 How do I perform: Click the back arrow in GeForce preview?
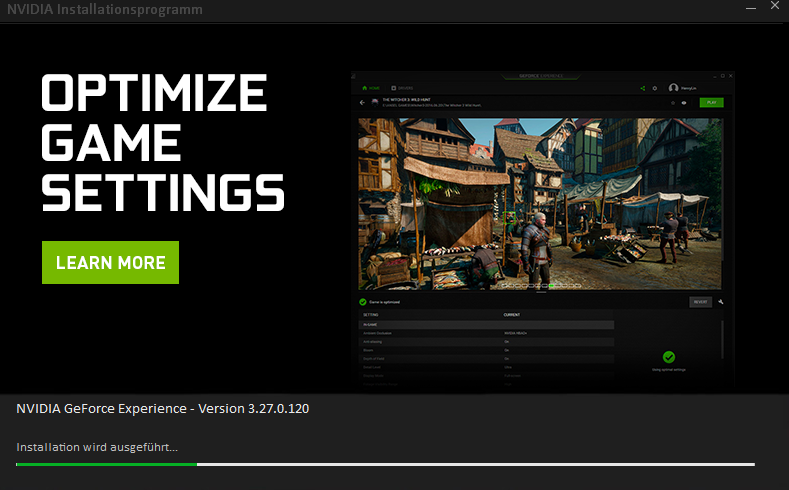[362, 103]
